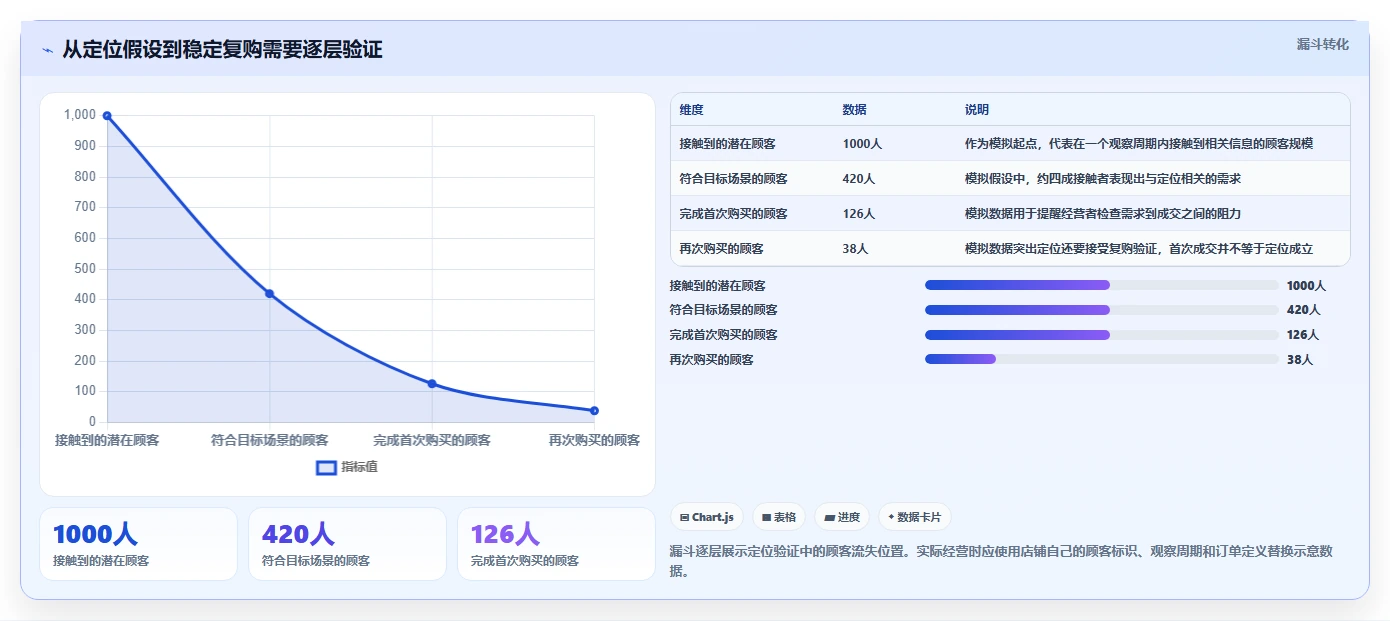Click the heading 从定位假设到稳定复购需要逐层验证

(222, 50)
